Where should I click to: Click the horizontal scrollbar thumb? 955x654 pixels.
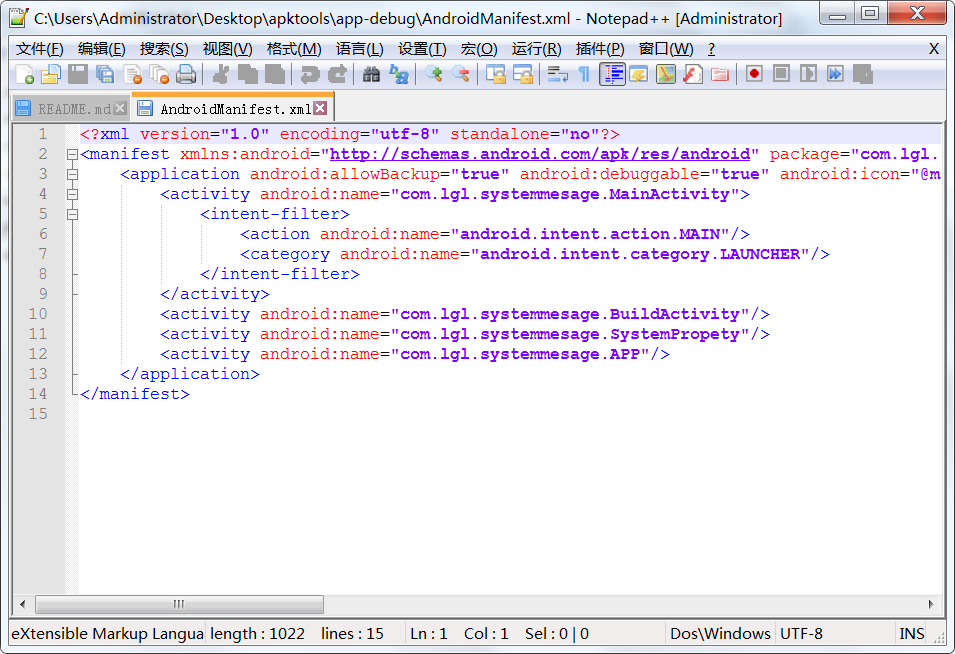(x=180, y=604)
